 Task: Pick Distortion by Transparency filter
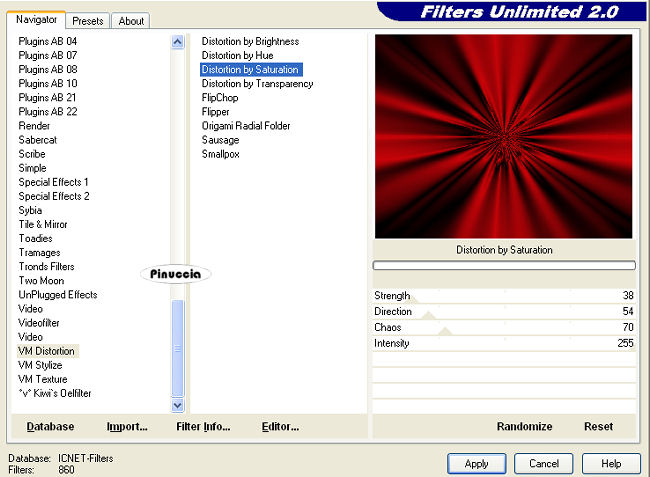click(257, 84)
